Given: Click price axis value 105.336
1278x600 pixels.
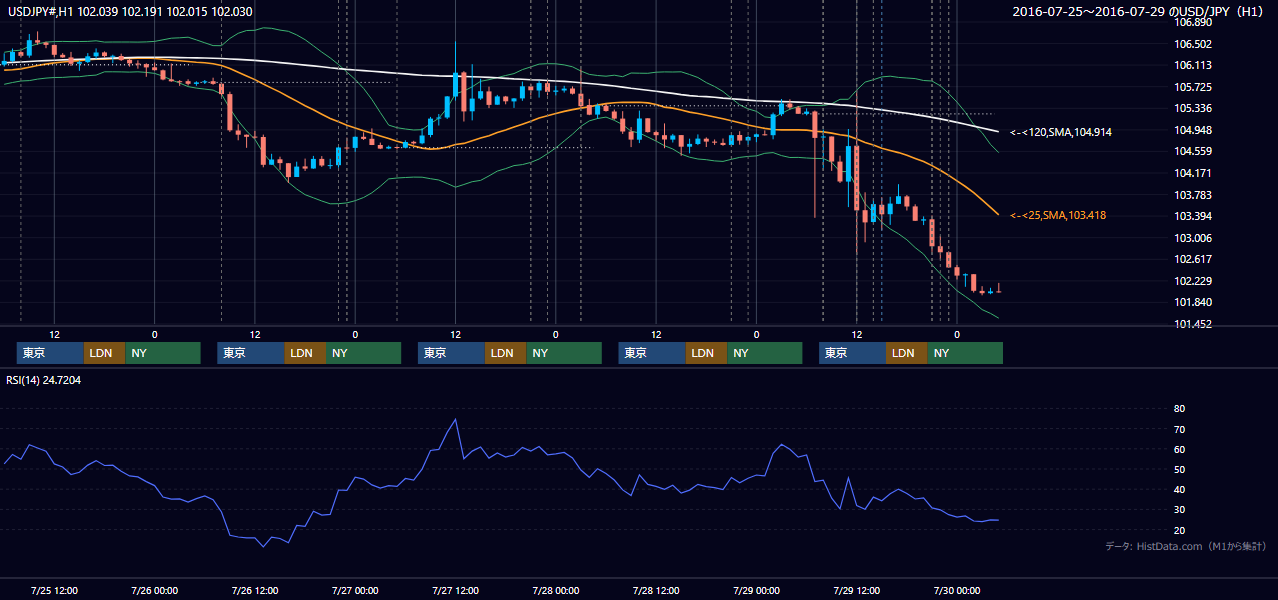Looking at the screenshot, I should point(1194,108).
